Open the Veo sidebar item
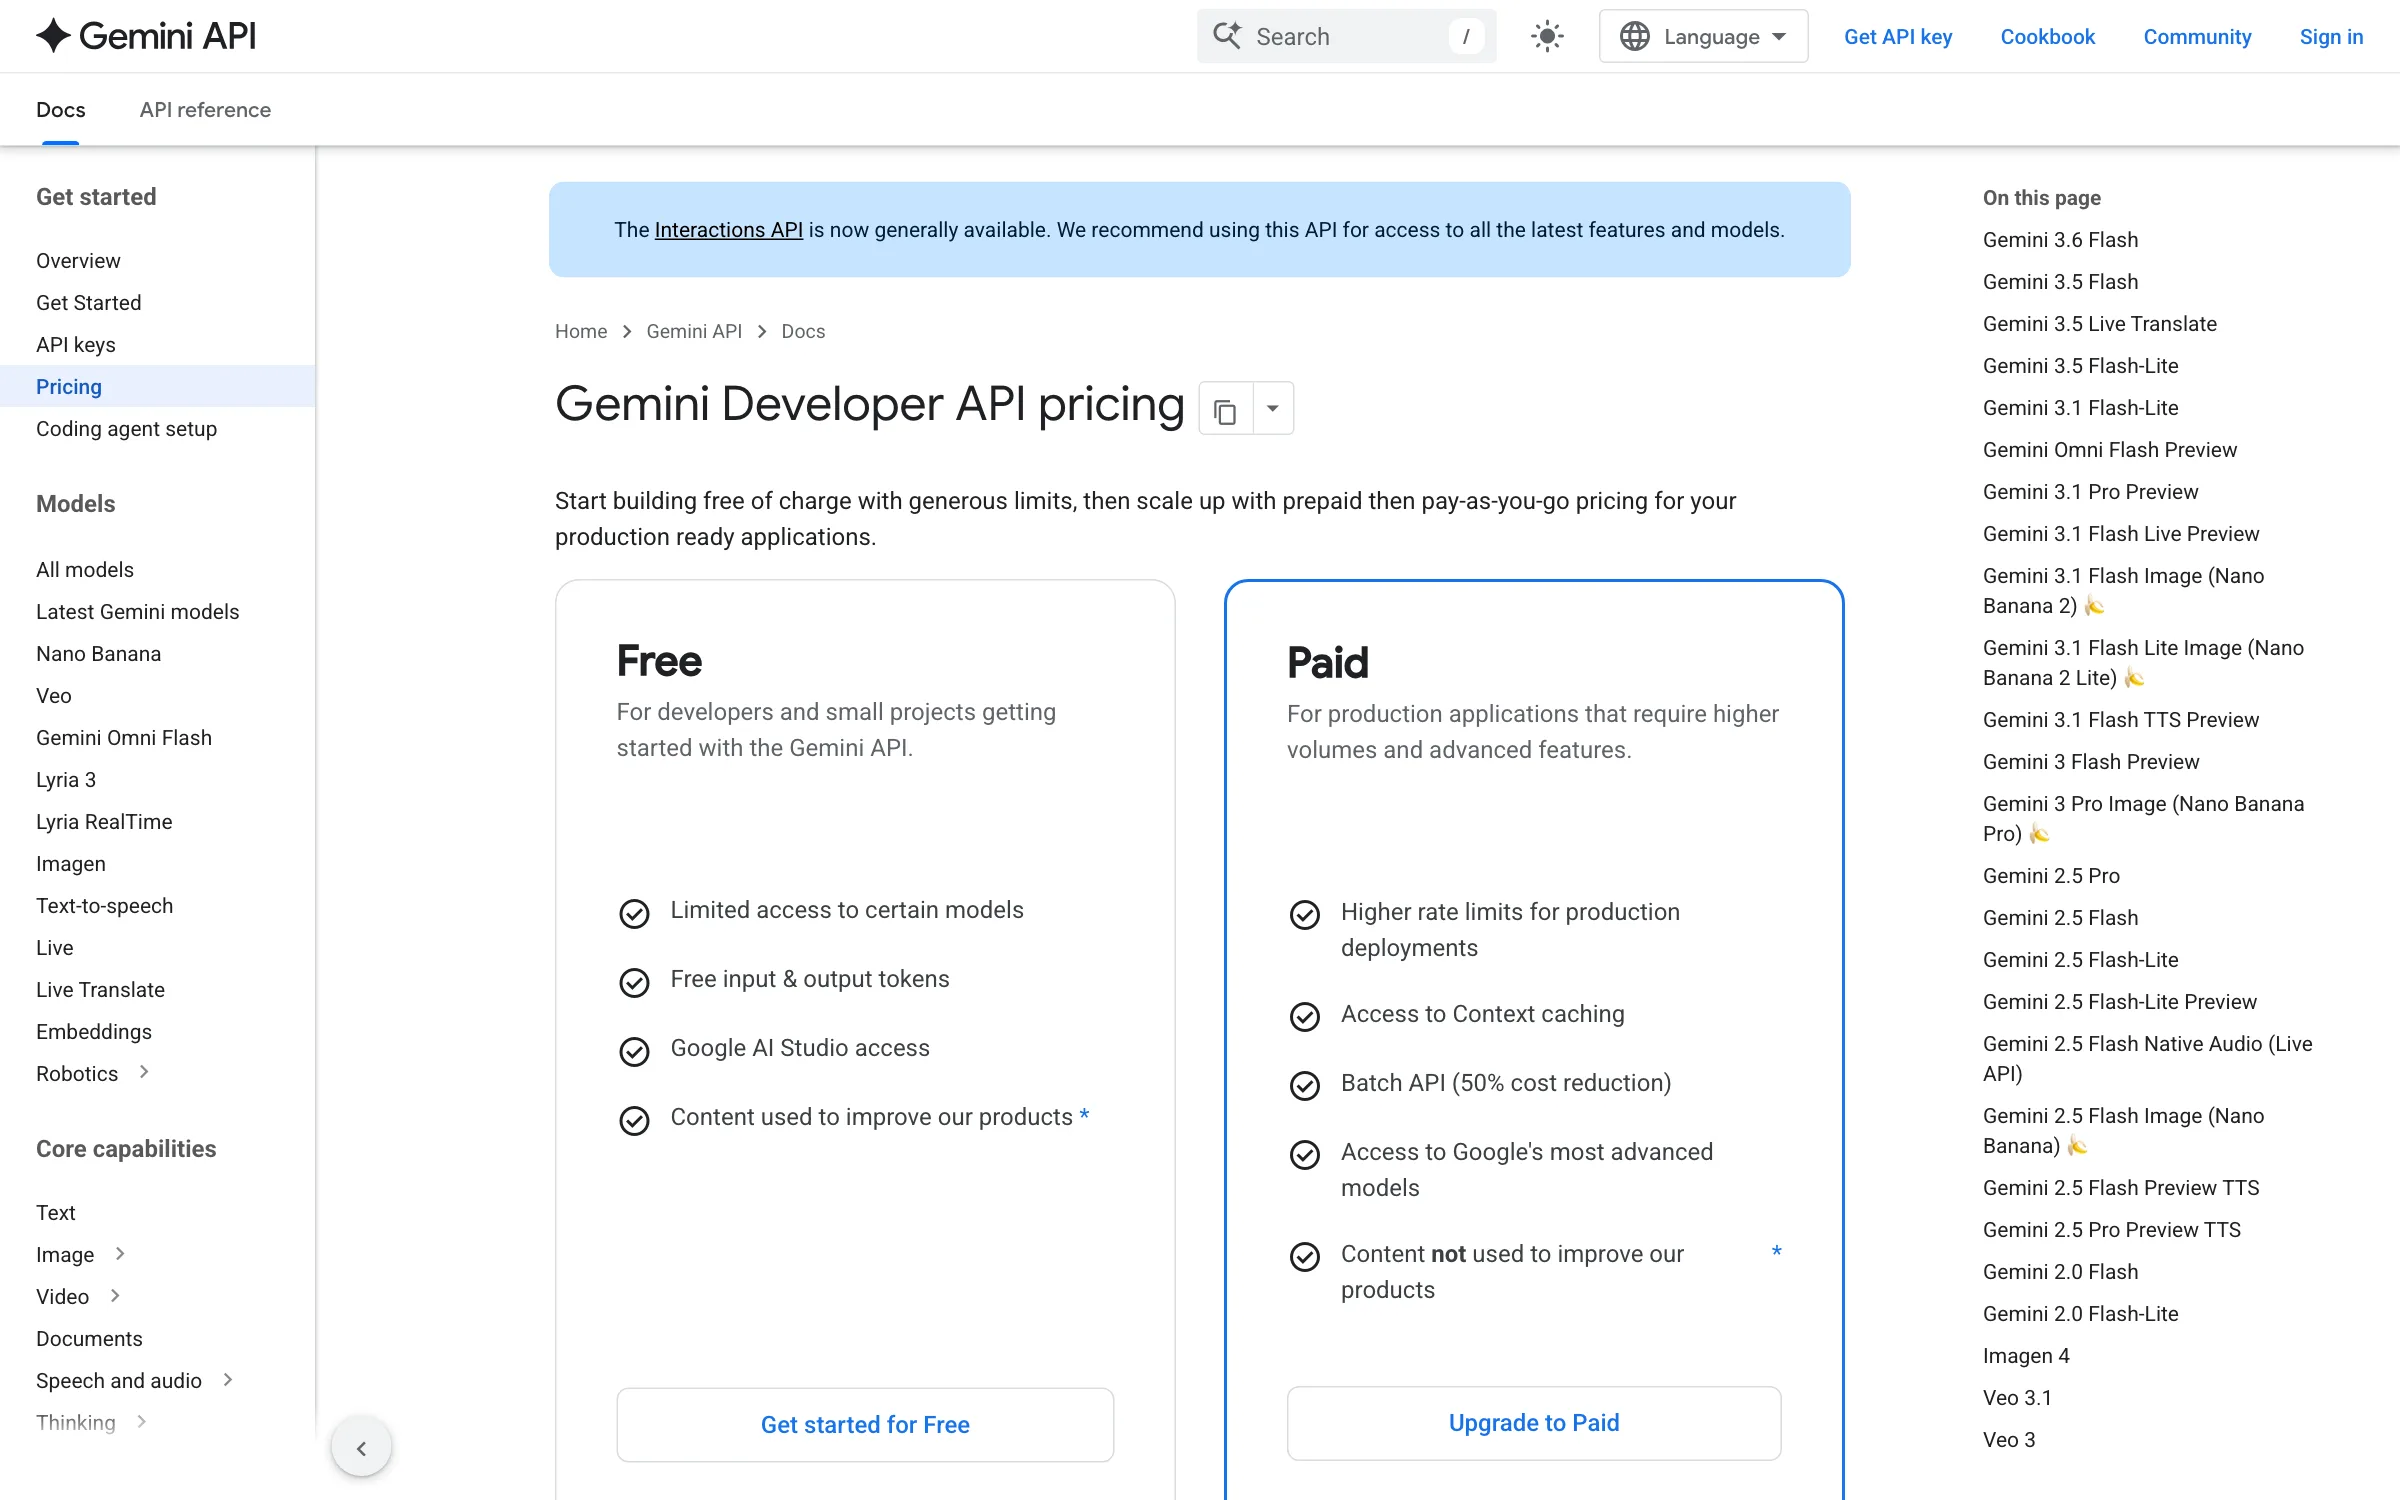2400x1500 pixels. pyautogui.click(x=54, y=696)
